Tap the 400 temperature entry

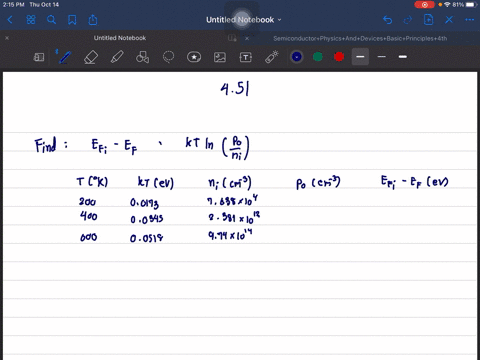[x=89, y=216]
